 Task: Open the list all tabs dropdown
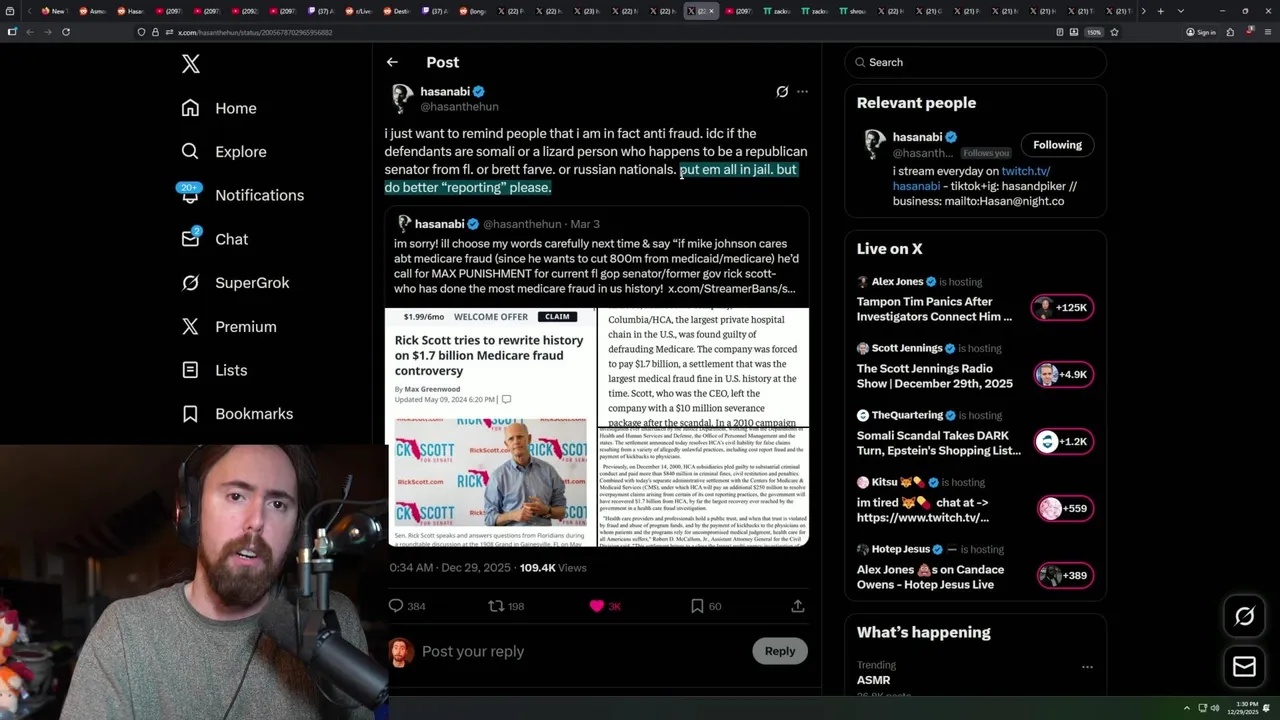pyautogui.click(x=1181, y=11)
